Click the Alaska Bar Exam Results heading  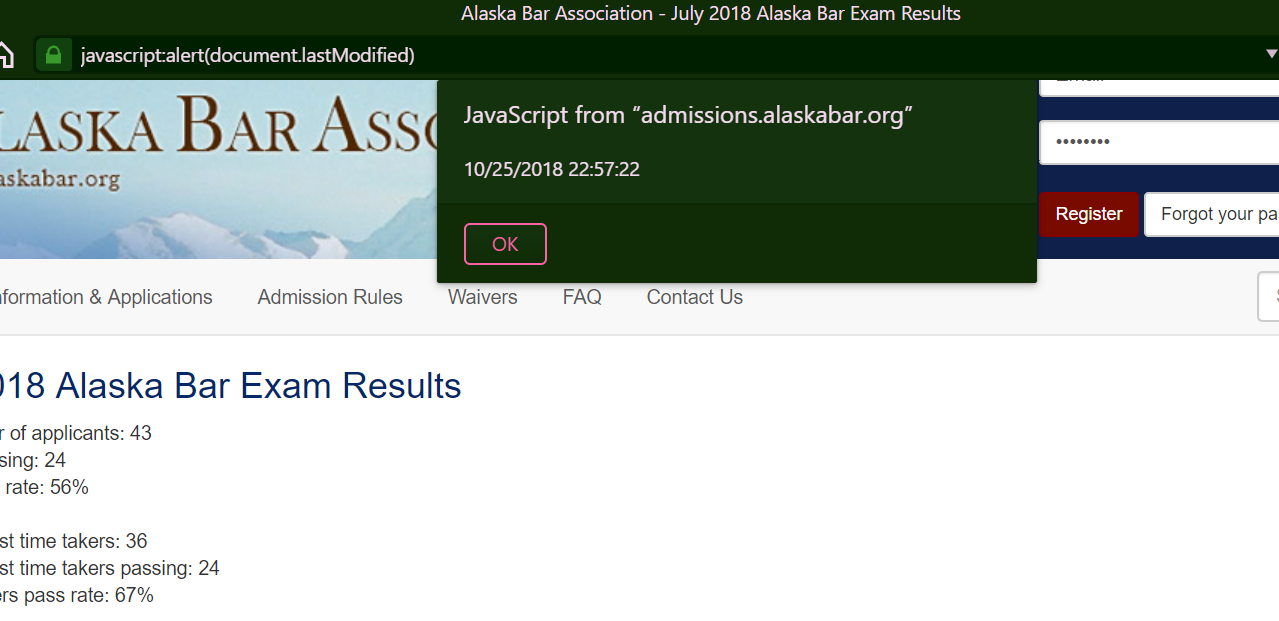tap(230, 386)
